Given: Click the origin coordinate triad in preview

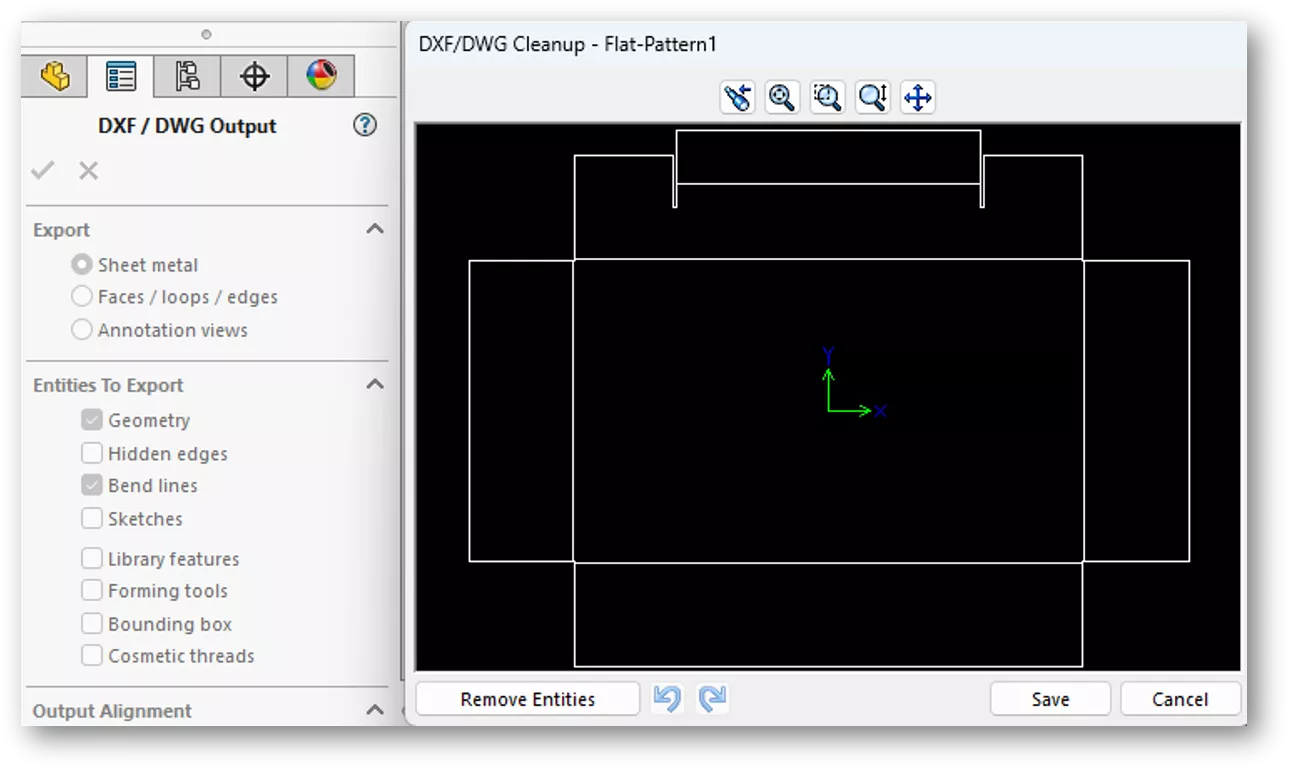Looking at the screenshot, I should pos(853,382).
